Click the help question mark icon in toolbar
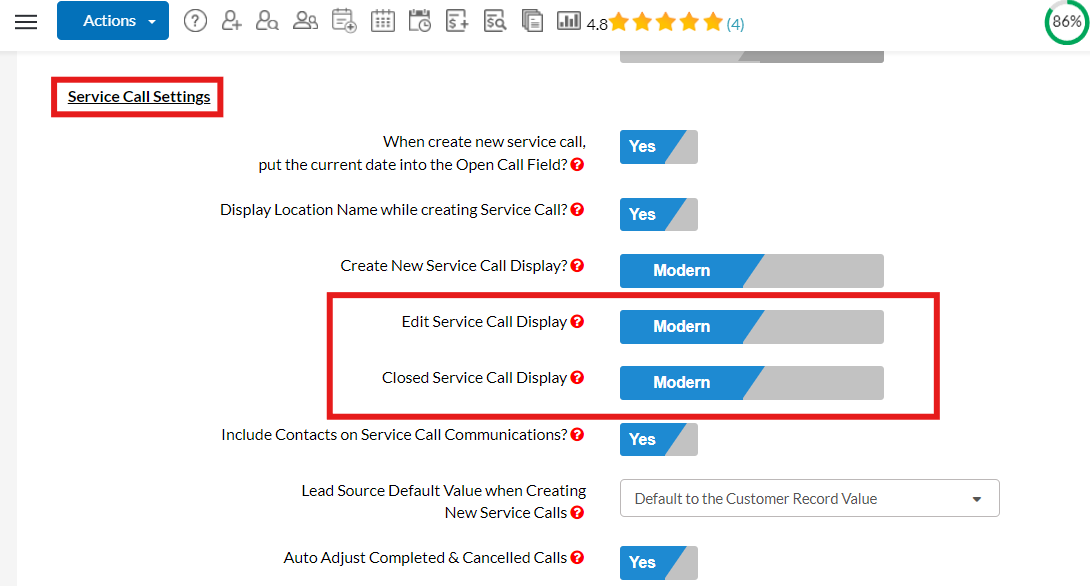The width and height of the screenshot is (1090, 586). tap(195, 21)
